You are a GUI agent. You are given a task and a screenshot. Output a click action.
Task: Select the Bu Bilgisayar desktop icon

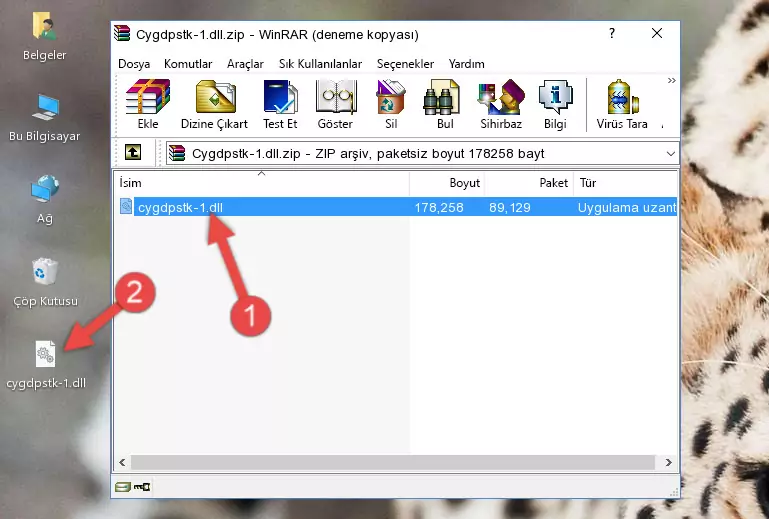[x=44, y=118]
